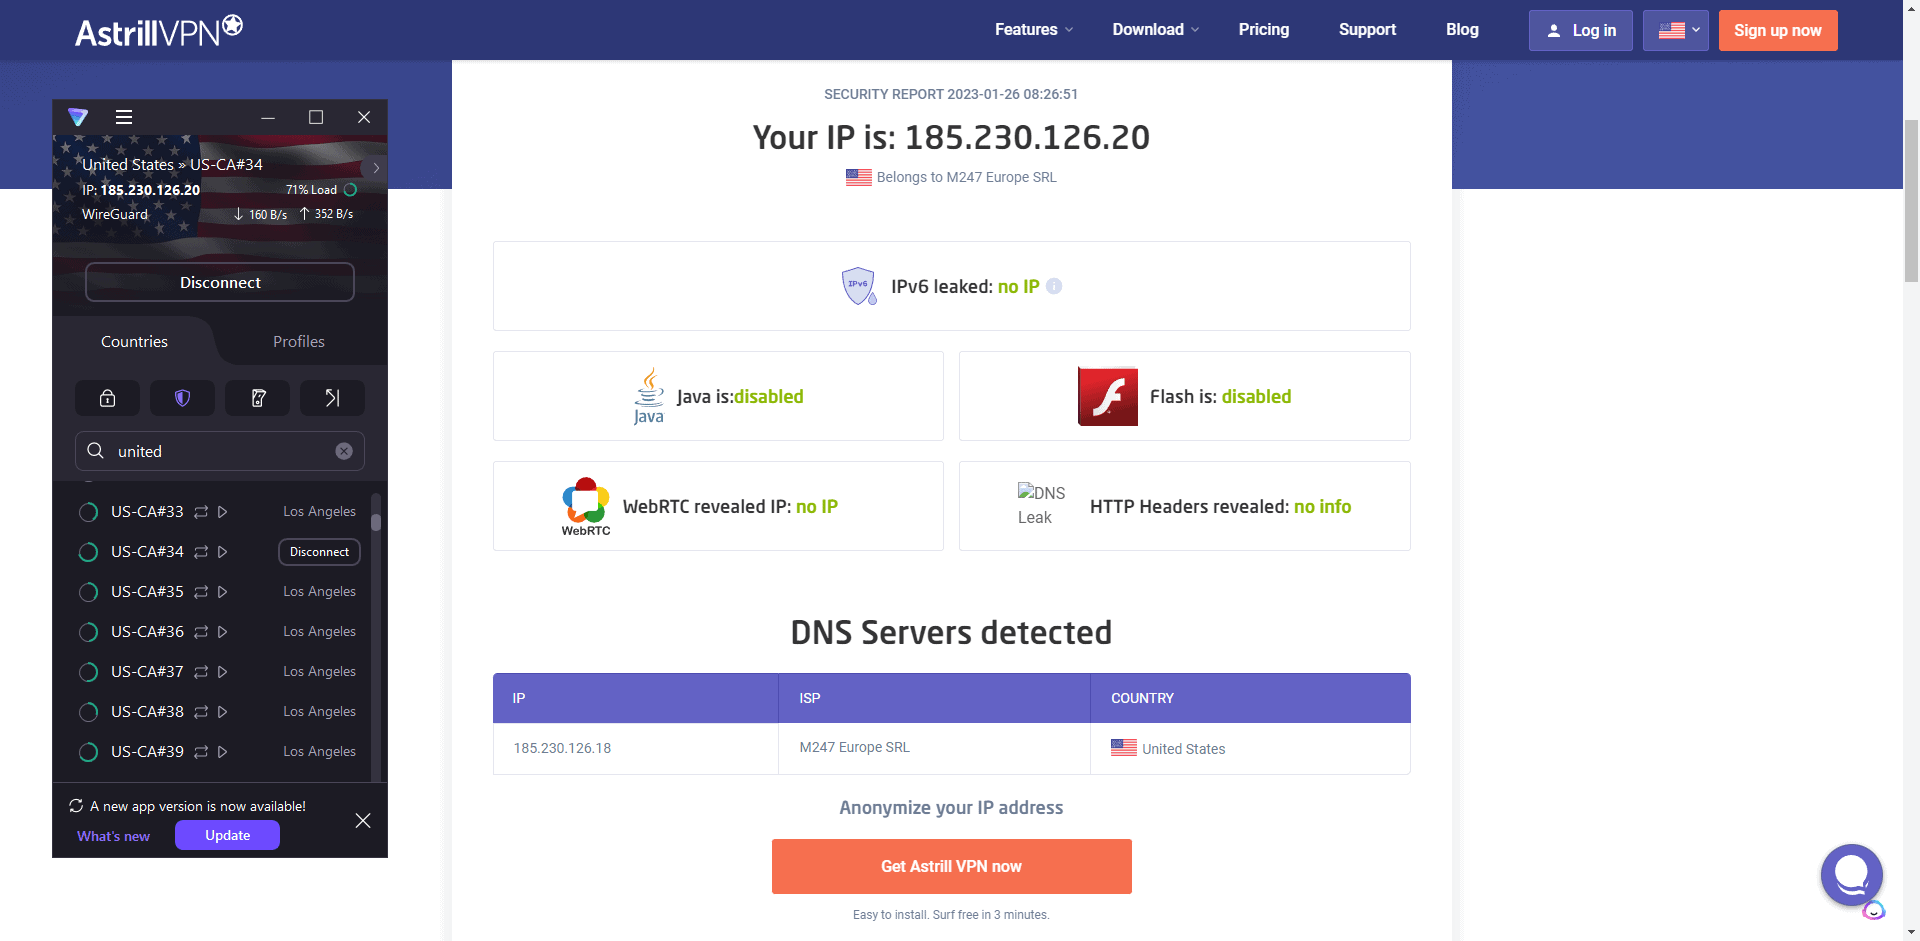Select load circle for US-CA#33

(x=89, y=512)
